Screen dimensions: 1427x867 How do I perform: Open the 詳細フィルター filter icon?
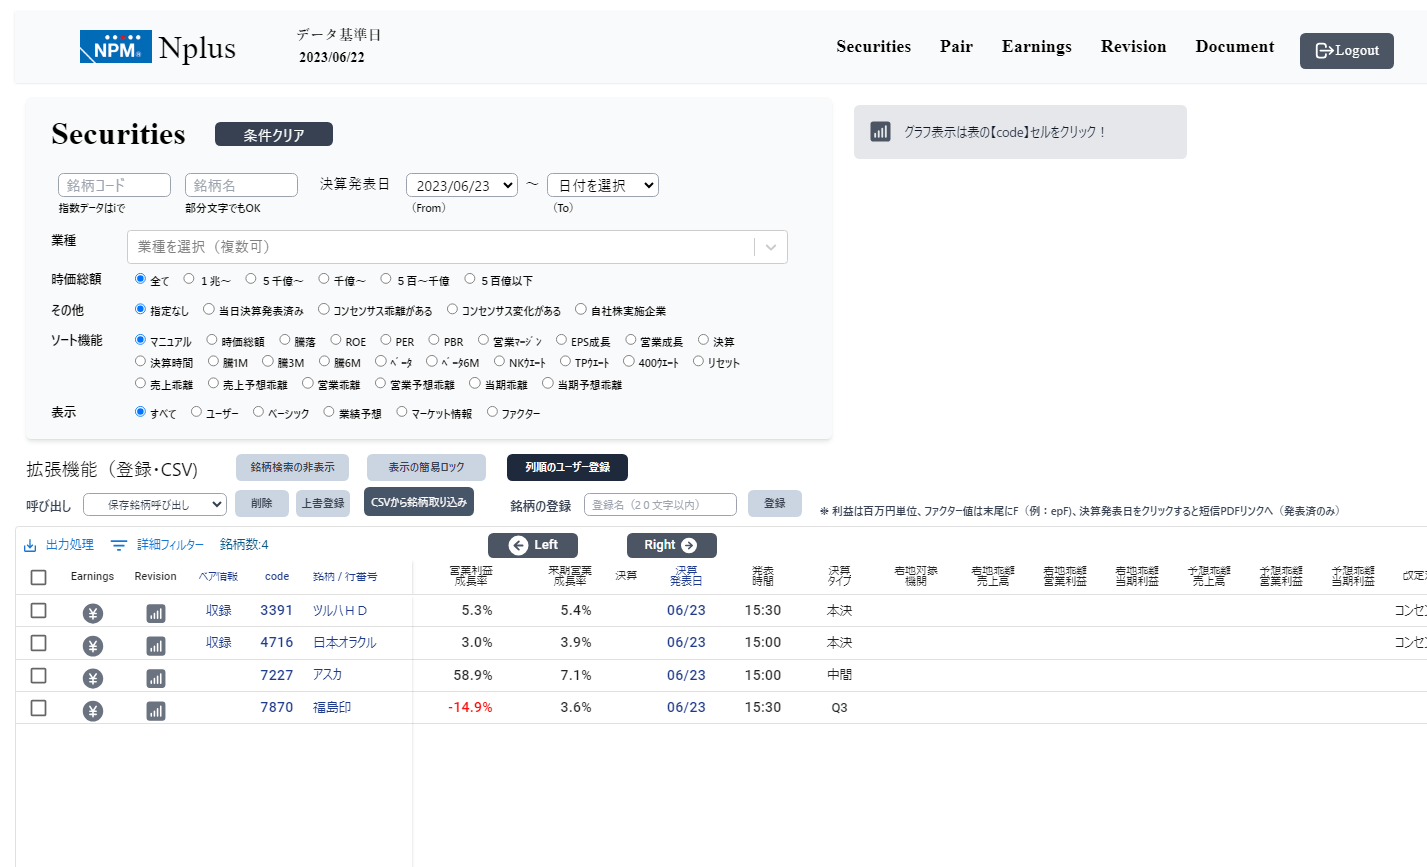(x=119, y=545)
